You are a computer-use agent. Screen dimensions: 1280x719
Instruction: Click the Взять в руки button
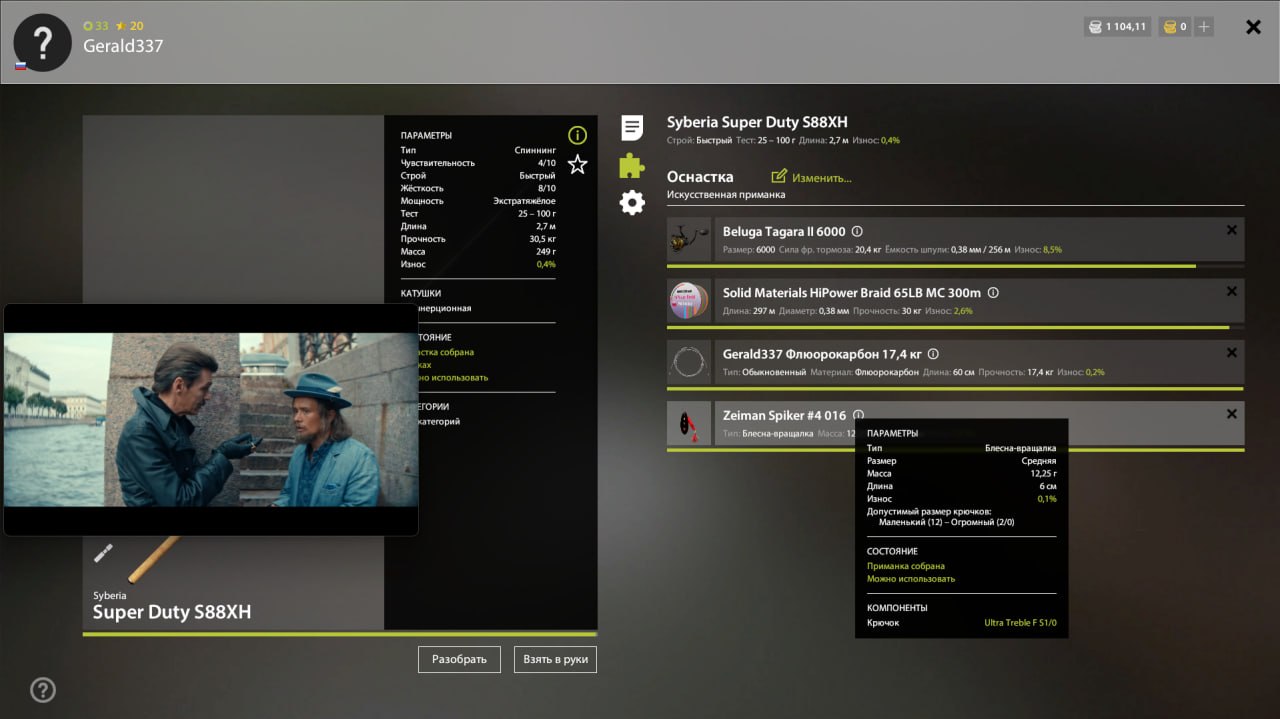click(x=555, y=659)
